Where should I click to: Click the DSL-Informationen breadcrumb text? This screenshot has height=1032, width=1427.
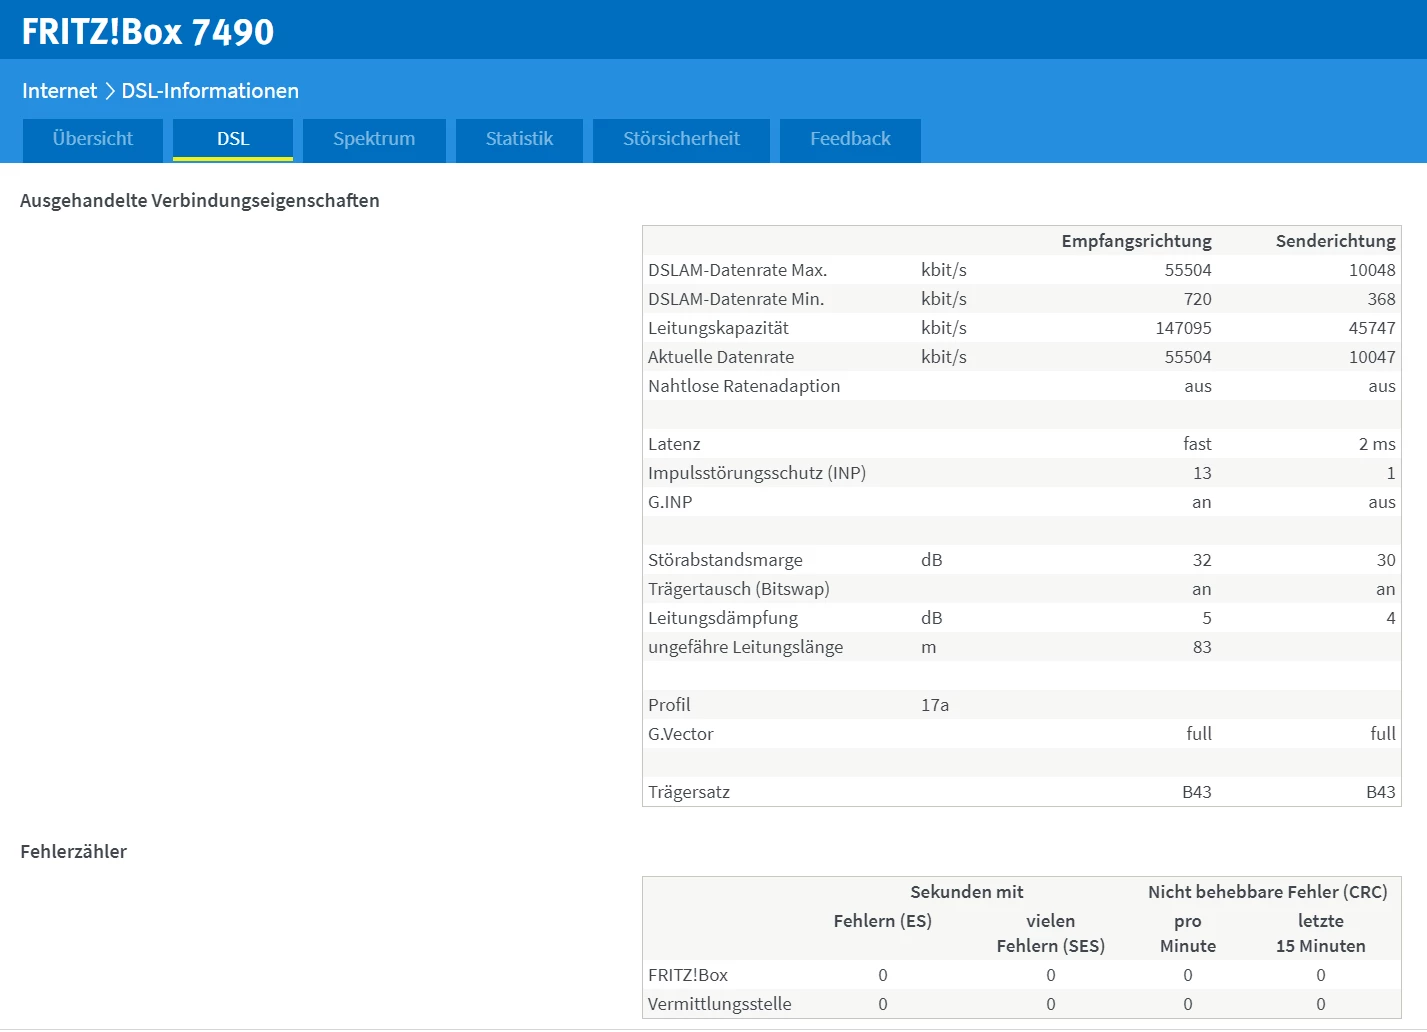[210, 91]
